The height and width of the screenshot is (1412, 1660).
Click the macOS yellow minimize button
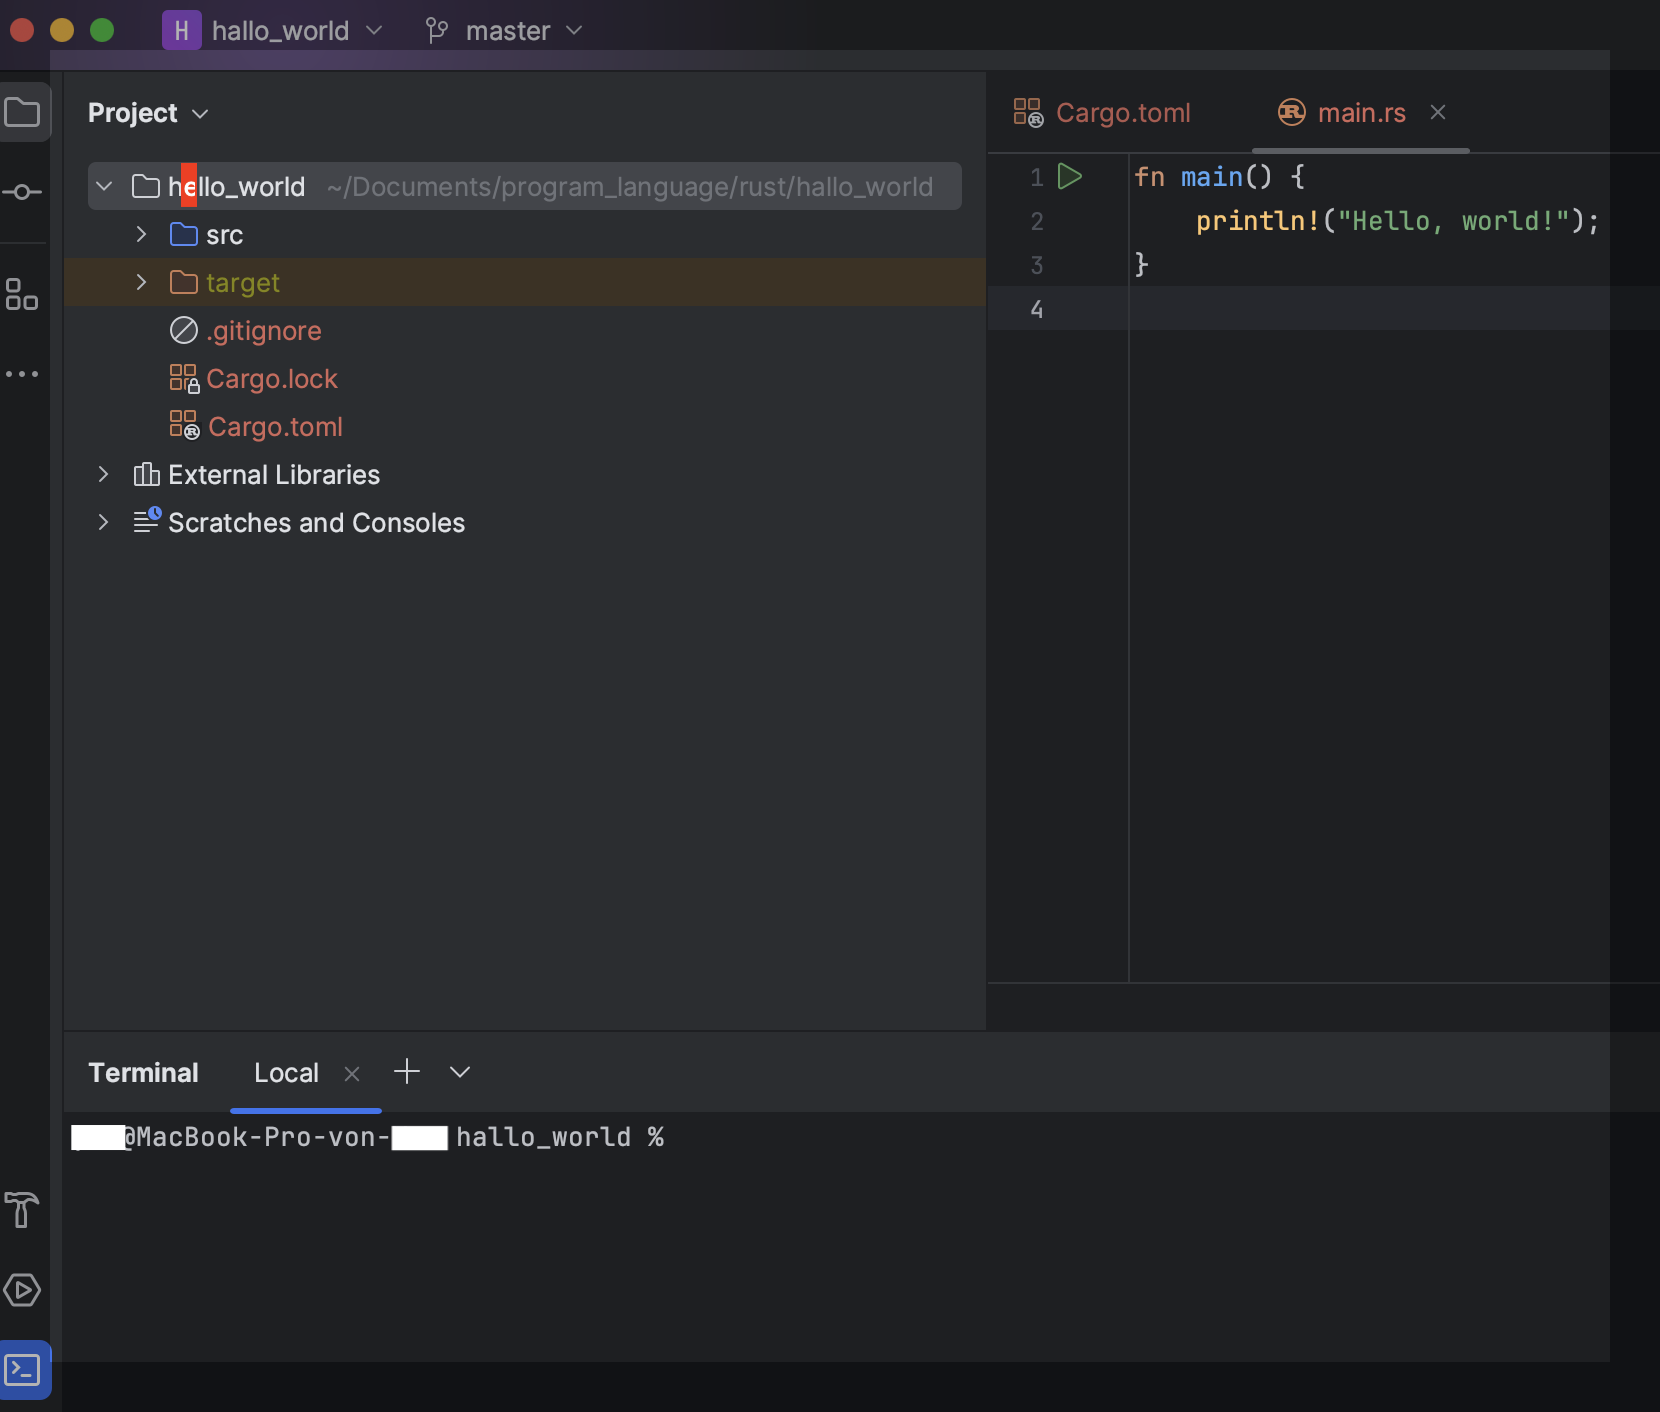coord(62,30)
